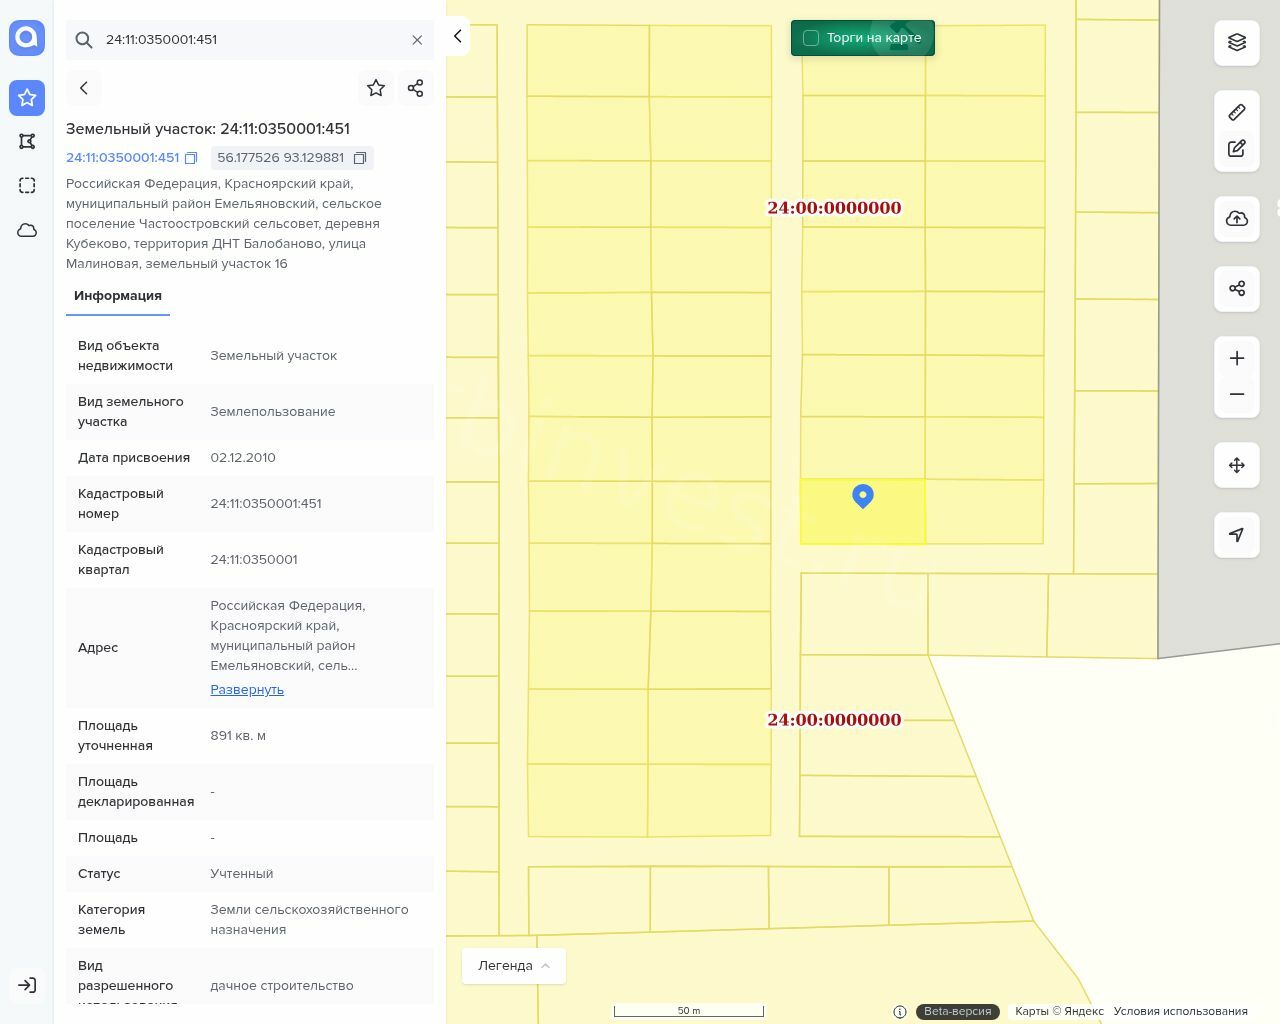Collapse the left information sidebar

458,37
